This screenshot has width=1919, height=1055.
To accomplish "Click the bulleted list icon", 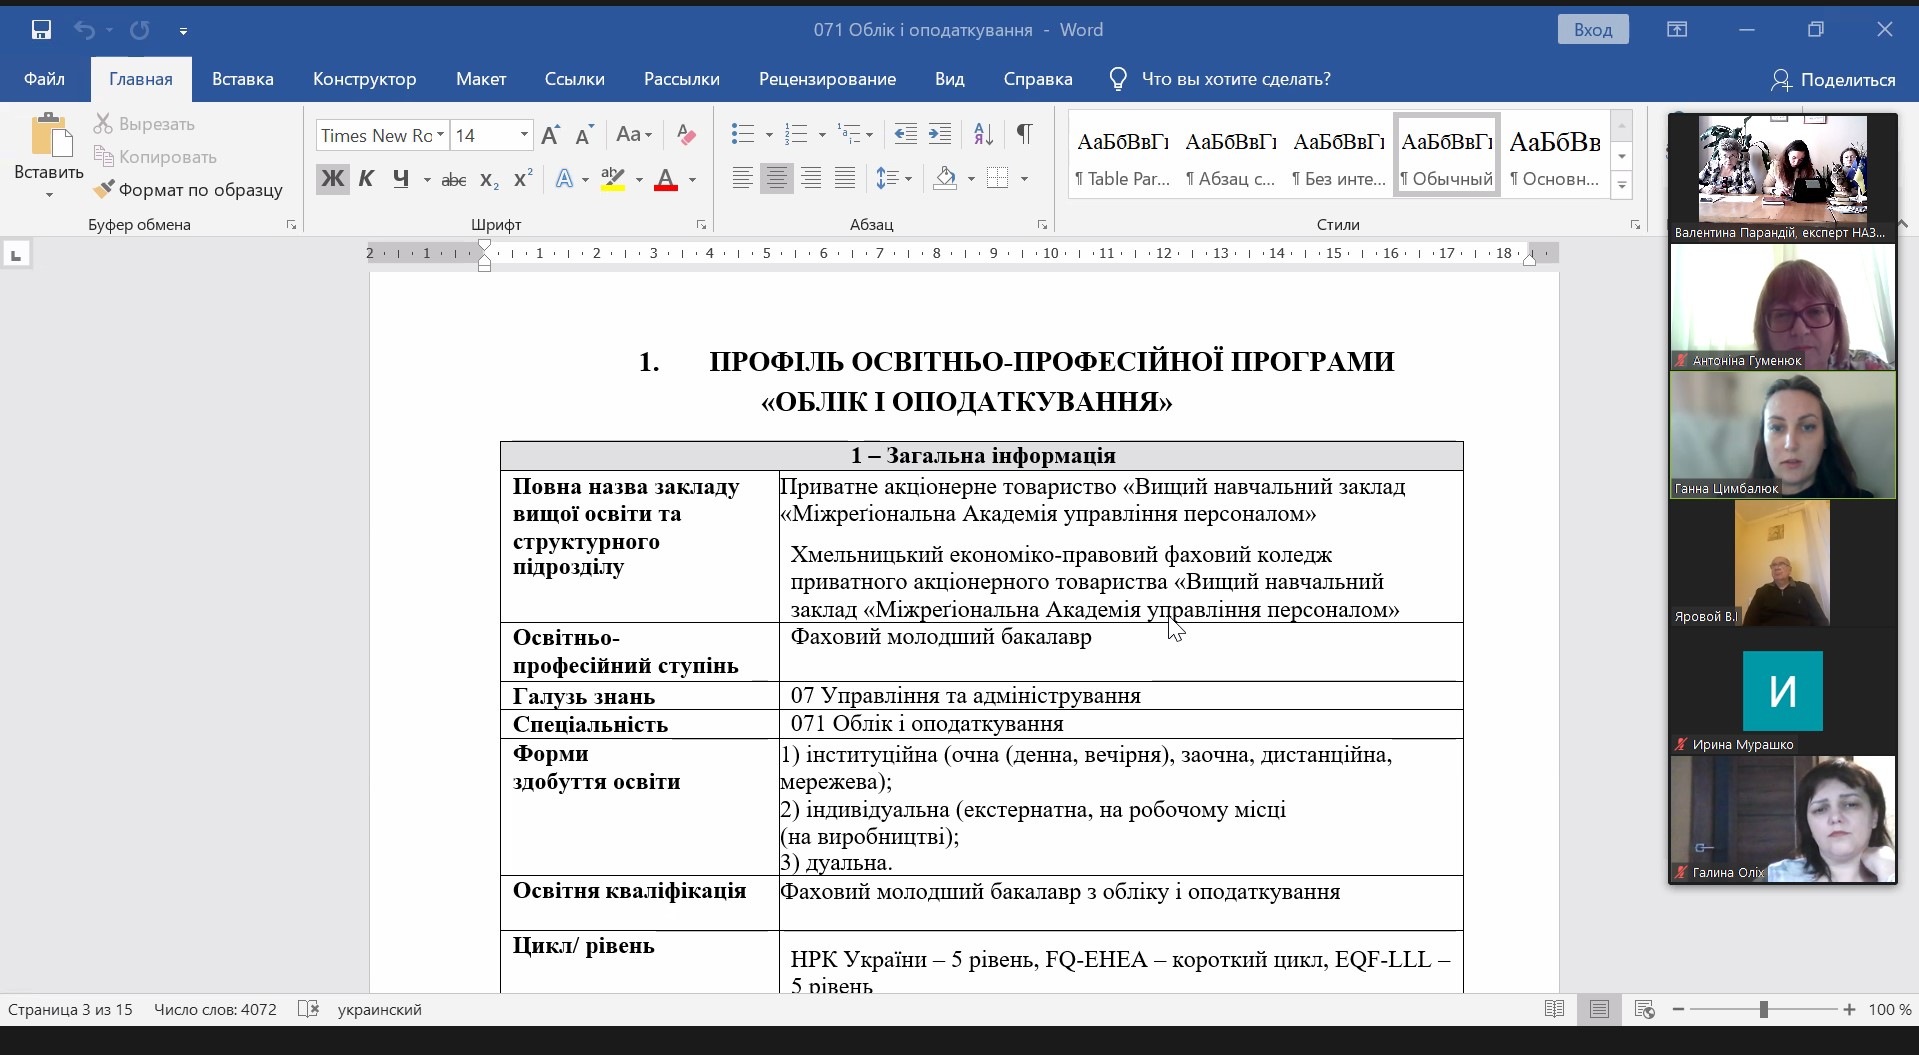I will click(x=742, y=135).
